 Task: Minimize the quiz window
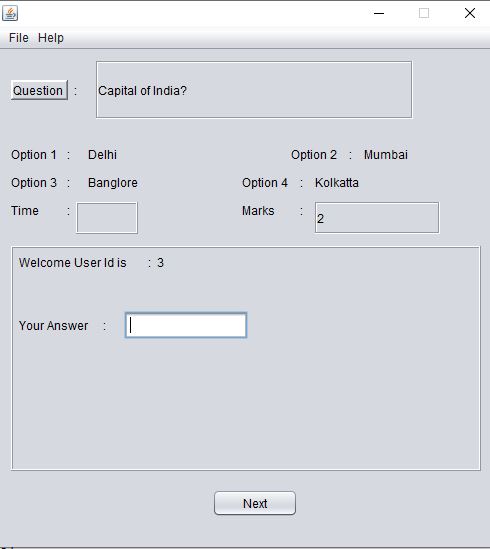click(379, 13)
